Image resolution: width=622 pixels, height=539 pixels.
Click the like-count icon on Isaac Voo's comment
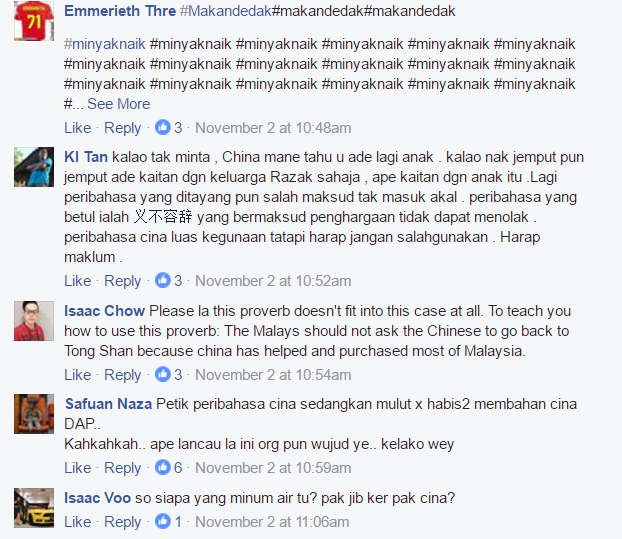click(163, 522)
